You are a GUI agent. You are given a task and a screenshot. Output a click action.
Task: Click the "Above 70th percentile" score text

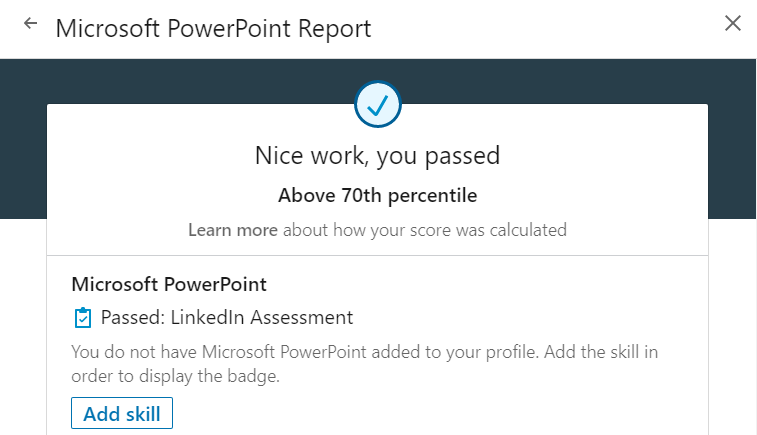click(377, 195)
